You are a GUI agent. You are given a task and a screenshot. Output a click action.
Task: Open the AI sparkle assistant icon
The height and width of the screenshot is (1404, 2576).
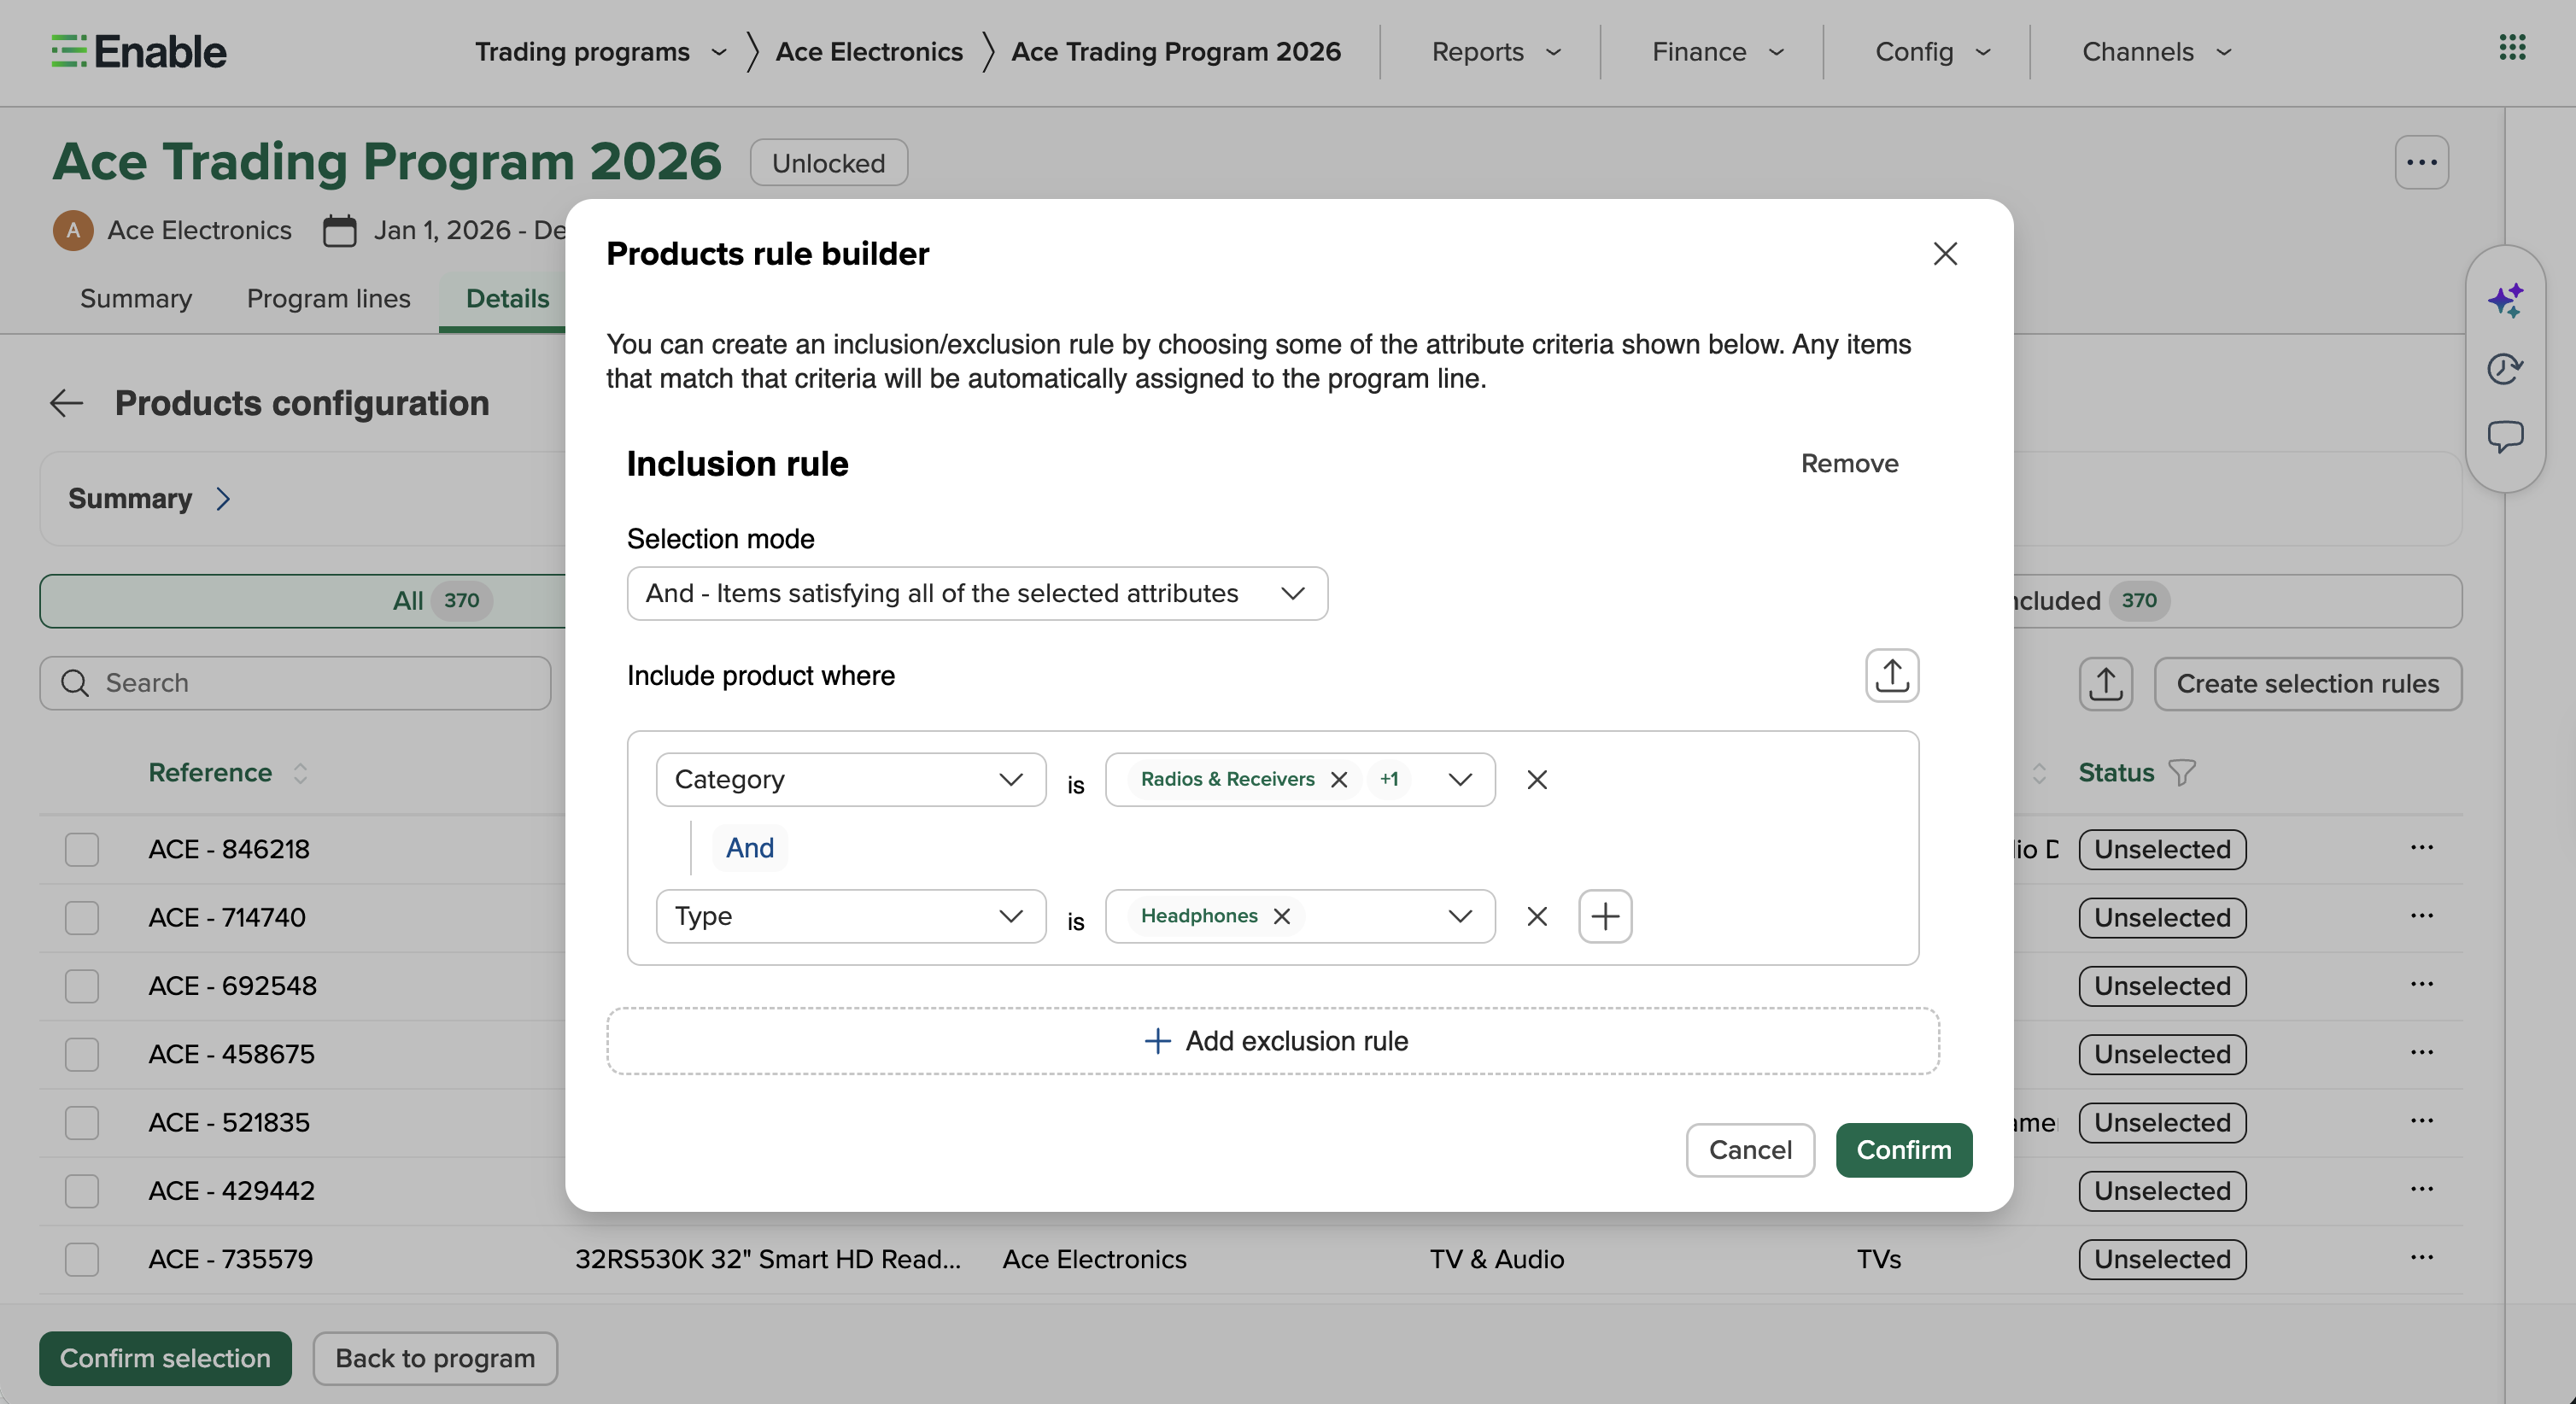[2505, 300]
